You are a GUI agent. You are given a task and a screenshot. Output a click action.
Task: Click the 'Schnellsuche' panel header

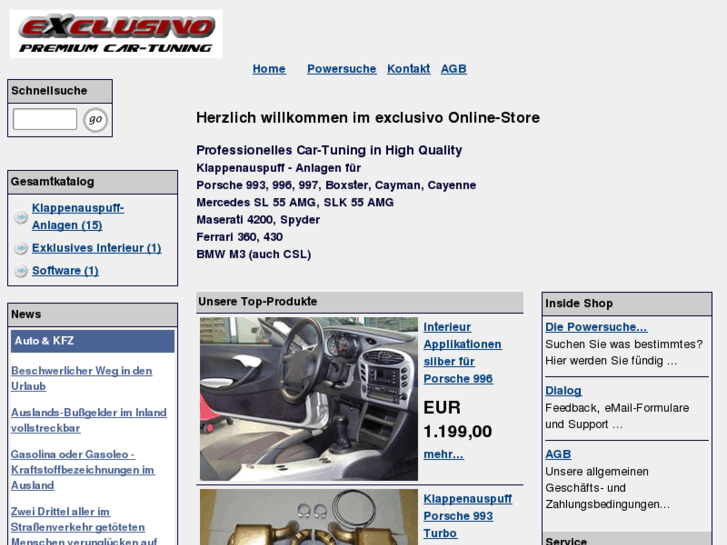60,91
